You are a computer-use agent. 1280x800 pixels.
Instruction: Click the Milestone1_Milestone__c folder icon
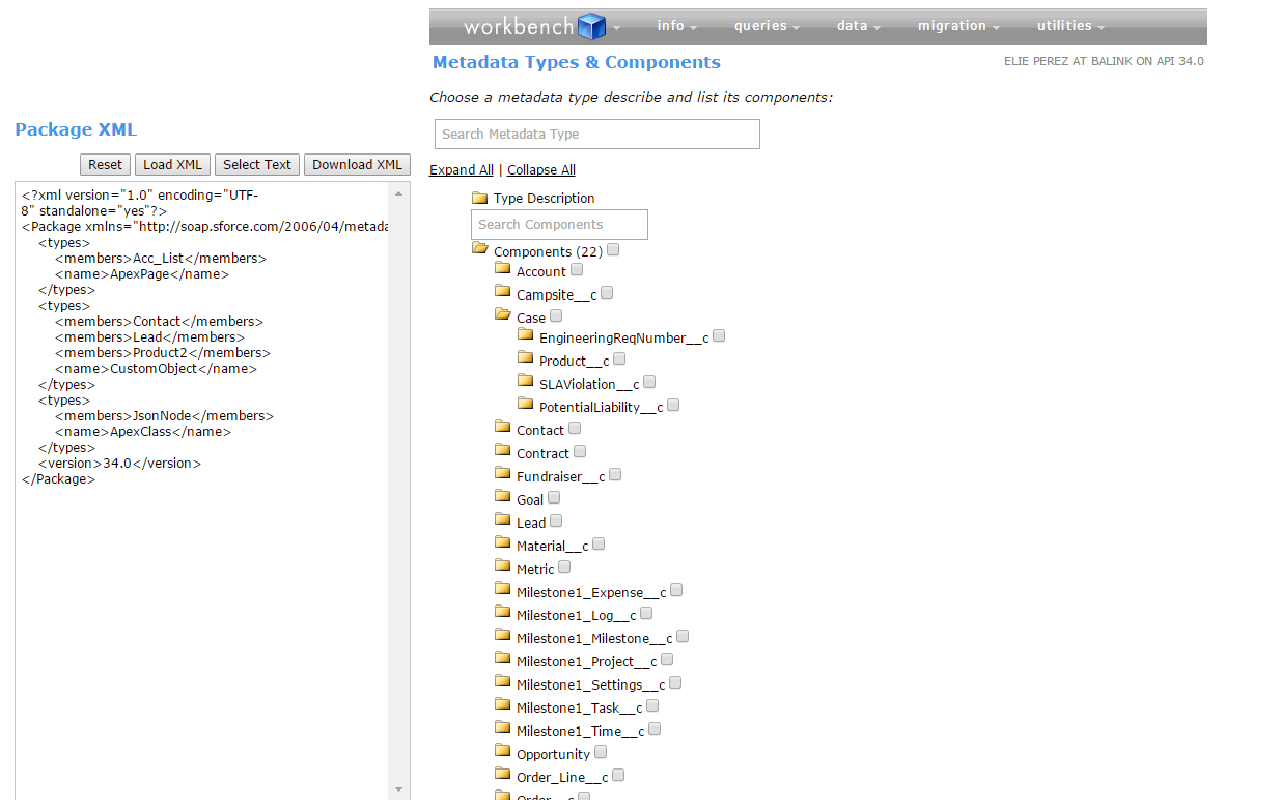click(503, 635)
